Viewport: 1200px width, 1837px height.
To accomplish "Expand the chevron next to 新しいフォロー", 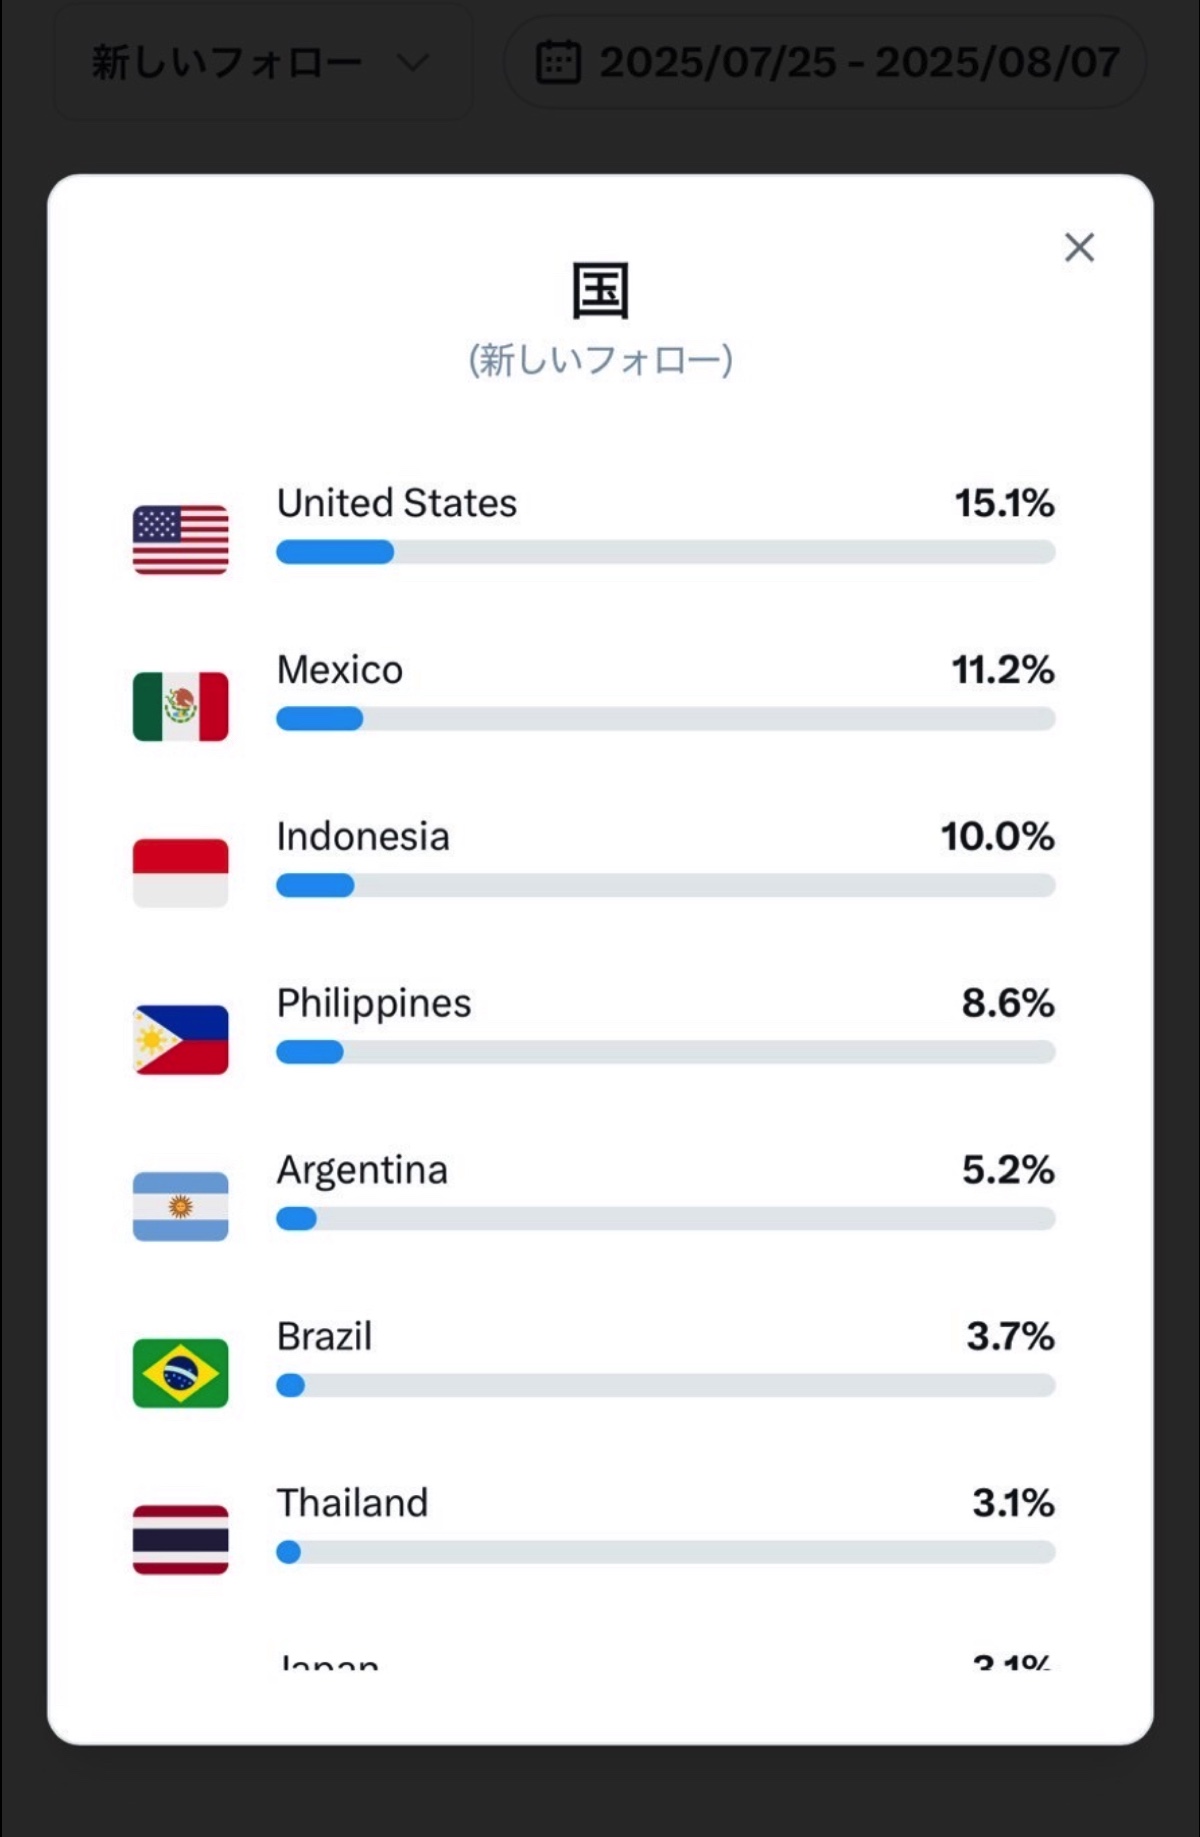I will click(x=412, y=62).
